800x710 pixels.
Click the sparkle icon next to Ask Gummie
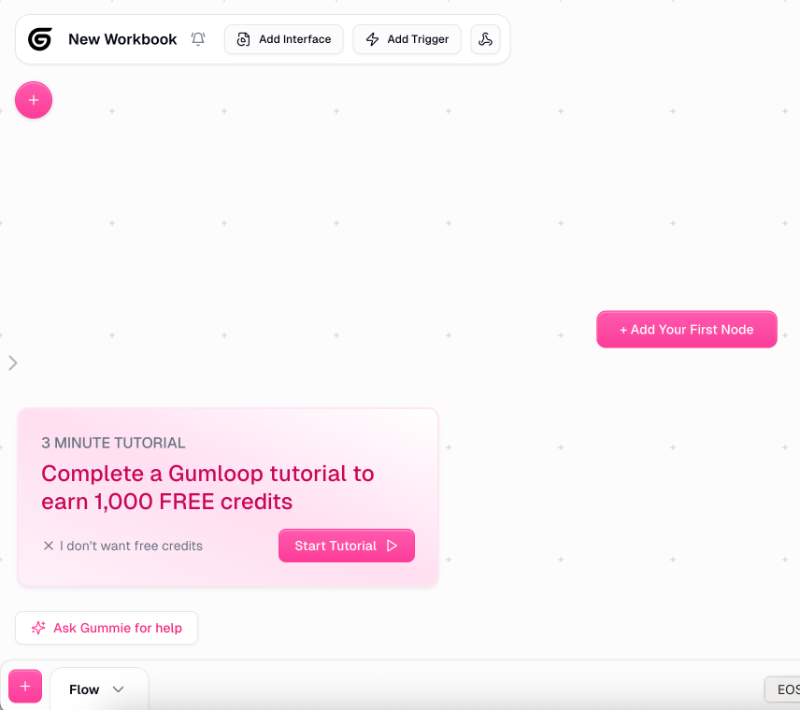[x=39, y=628]
